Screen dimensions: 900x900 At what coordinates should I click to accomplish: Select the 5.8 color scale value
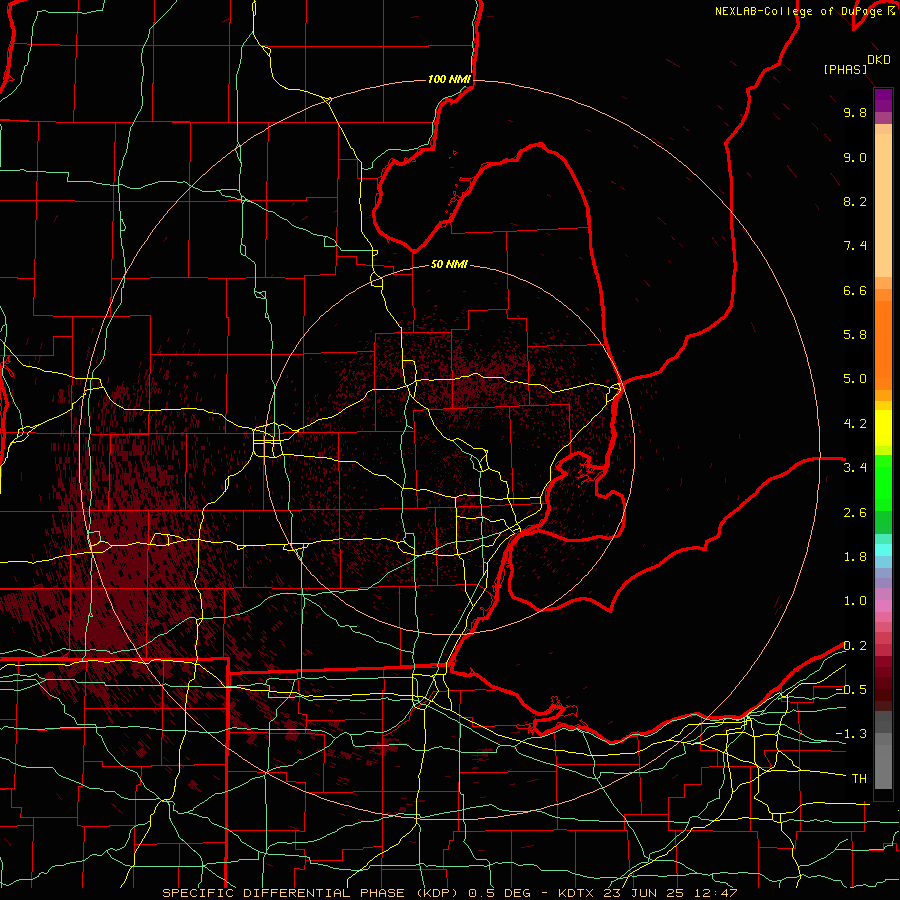855,335
